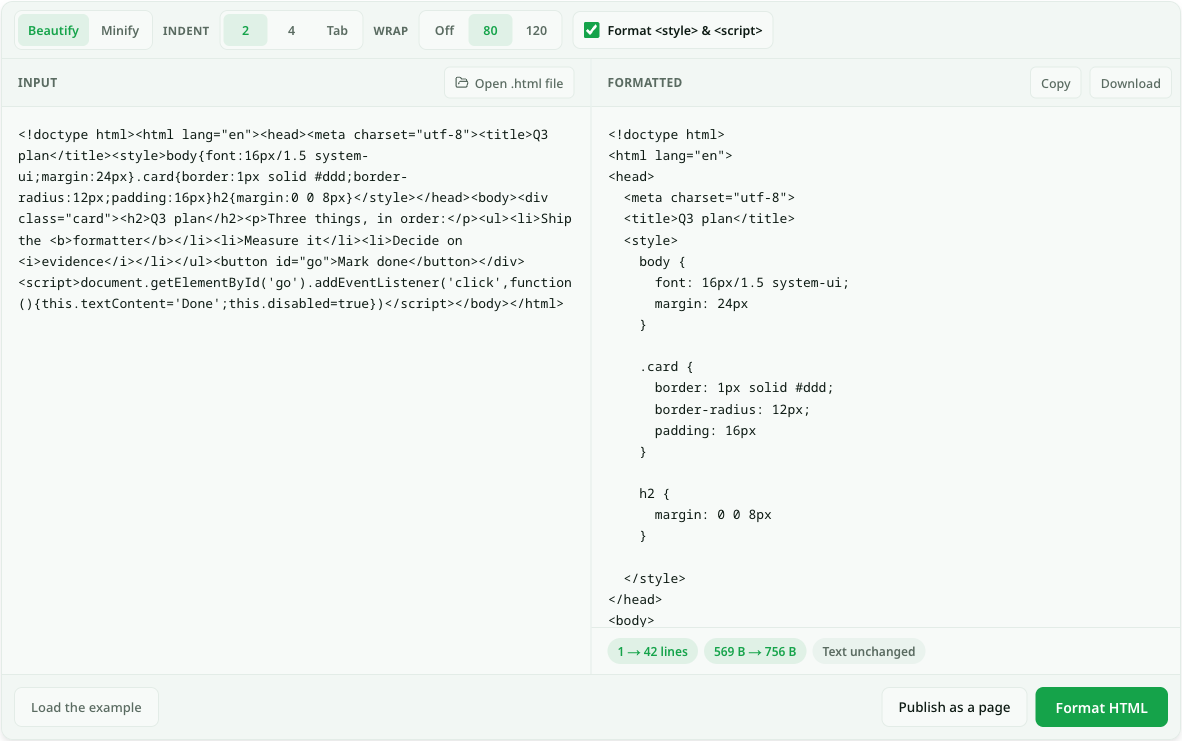Image resolution: width=1182 pixels, height=741 pixels.
Task: Set indent to 2 spaces
Action: 245,30
